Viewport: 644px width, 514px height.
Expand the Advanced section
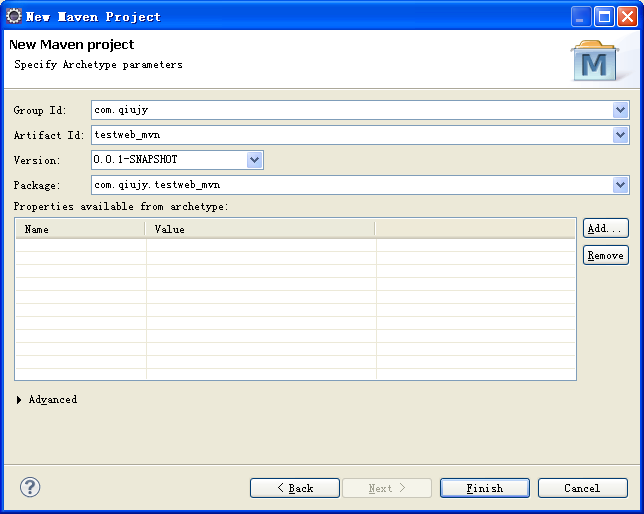pyautogui.click(x=19, y=400)
